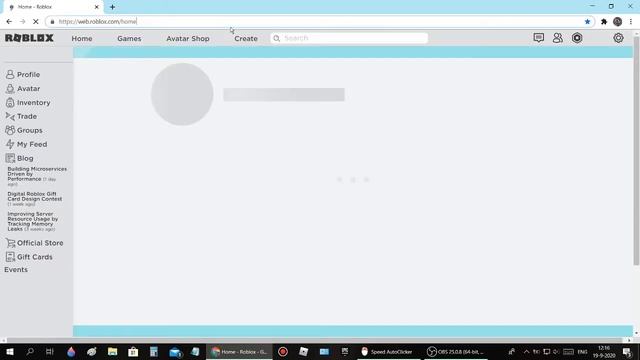Bookmark page with star icon

[587, 22]
